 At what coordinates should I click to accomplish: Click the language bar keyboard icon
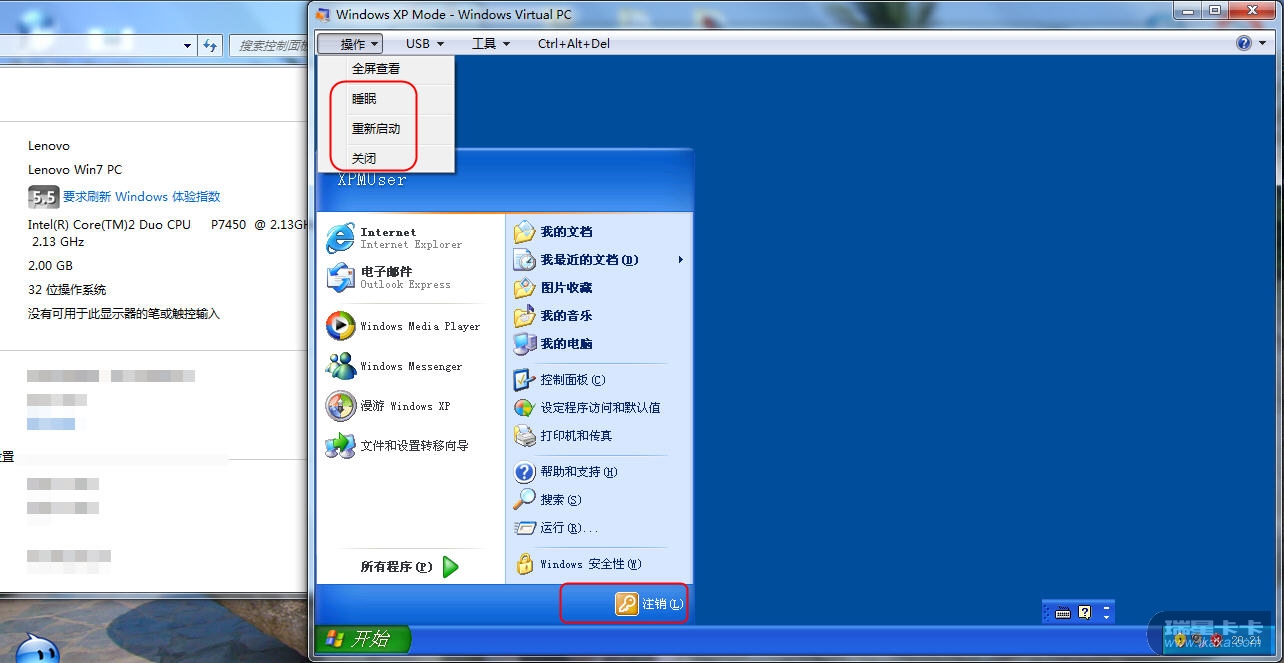click(1063, 612)
